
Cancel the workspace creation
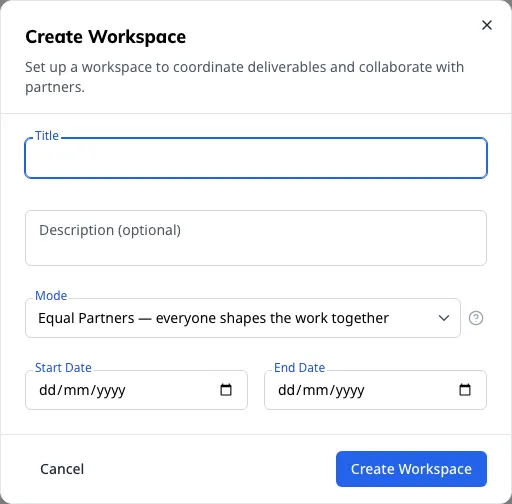pyautogui.click(x=62, y=469)
